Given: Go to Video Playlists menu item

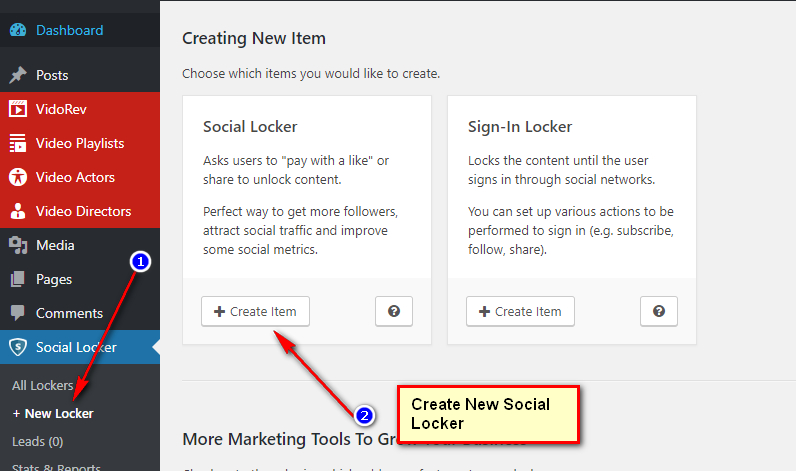Looking at the screenshot, I should pos(80,143).
